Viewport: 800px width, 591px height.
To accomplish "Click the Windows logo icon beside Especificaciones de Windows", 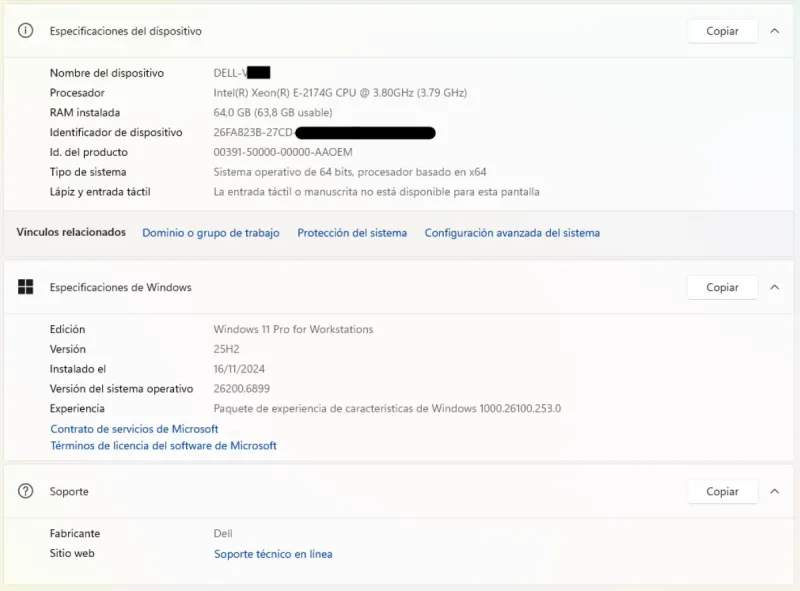I will tap(26, 287).
